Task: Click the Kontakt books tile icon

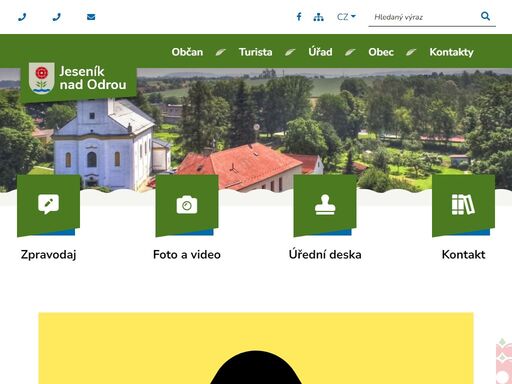Action: point(463,204)
